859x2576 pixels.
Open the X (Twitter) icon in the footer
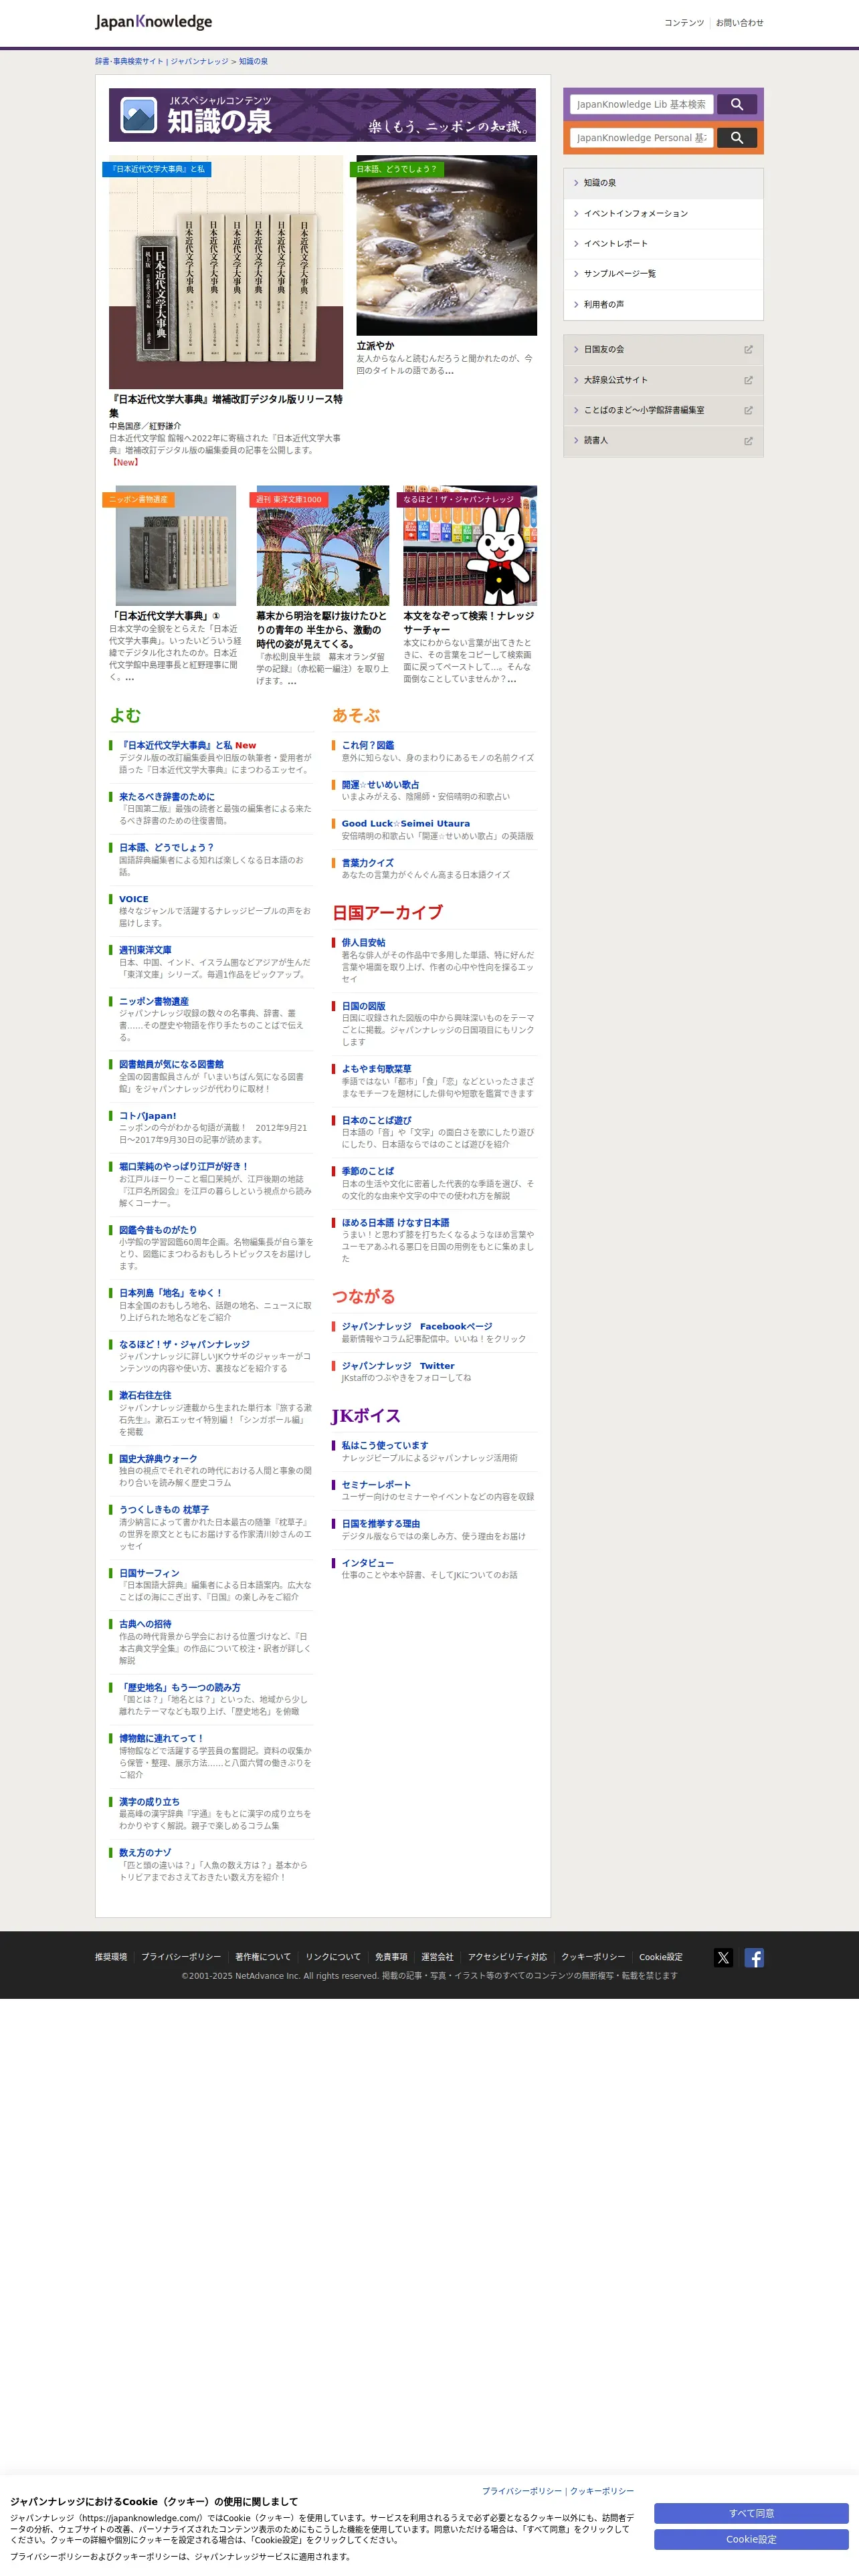pos(724,1957)
